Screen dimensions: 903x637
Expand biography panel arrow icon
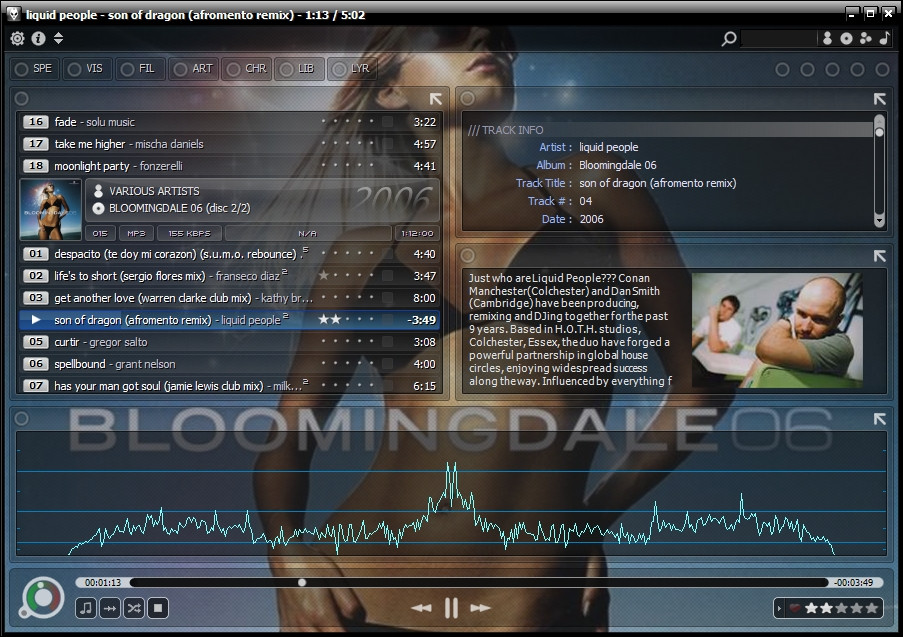coord(879,256)
